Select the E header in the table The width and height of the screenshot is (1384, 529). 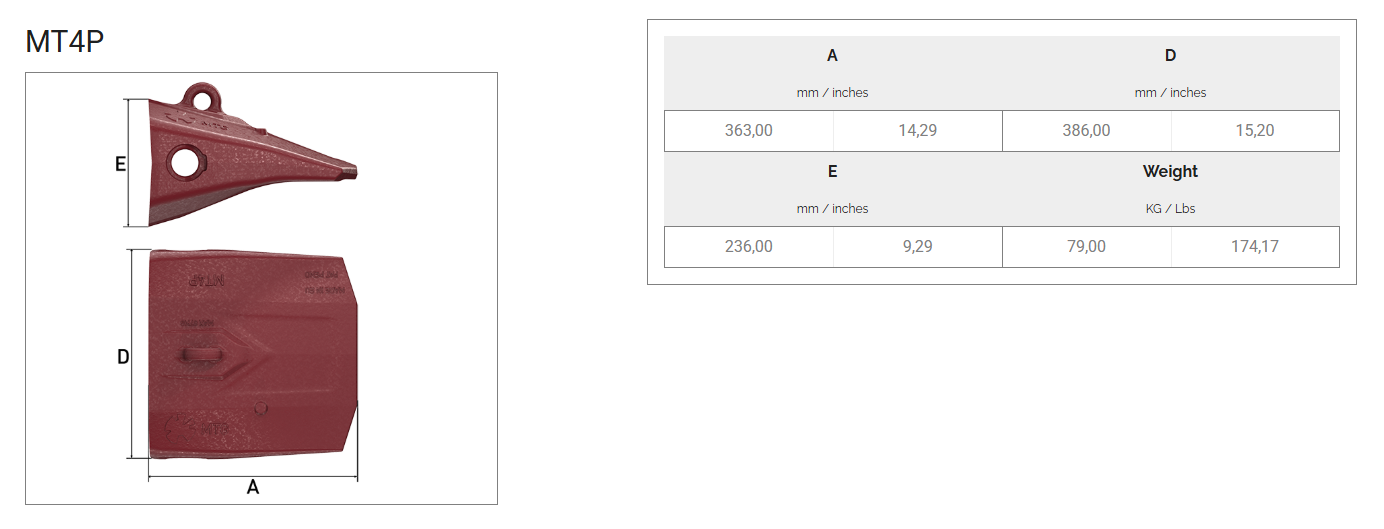pos(832,172)
